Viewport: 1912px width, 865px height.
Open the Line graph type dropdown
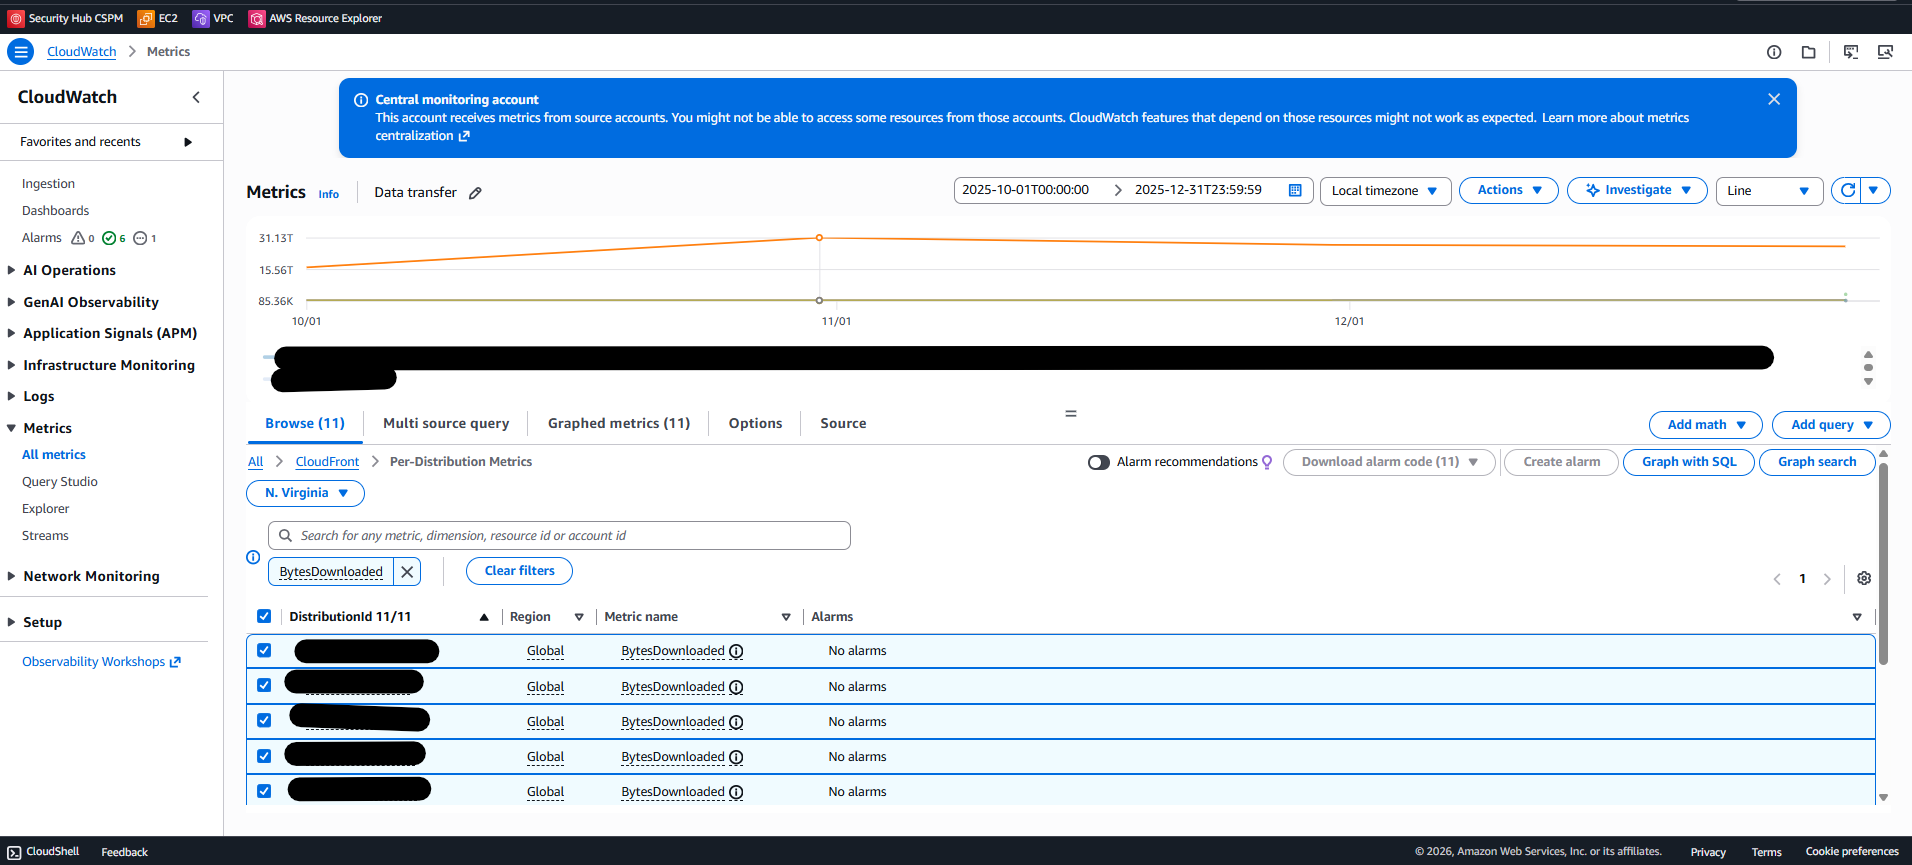(1770, 190)
